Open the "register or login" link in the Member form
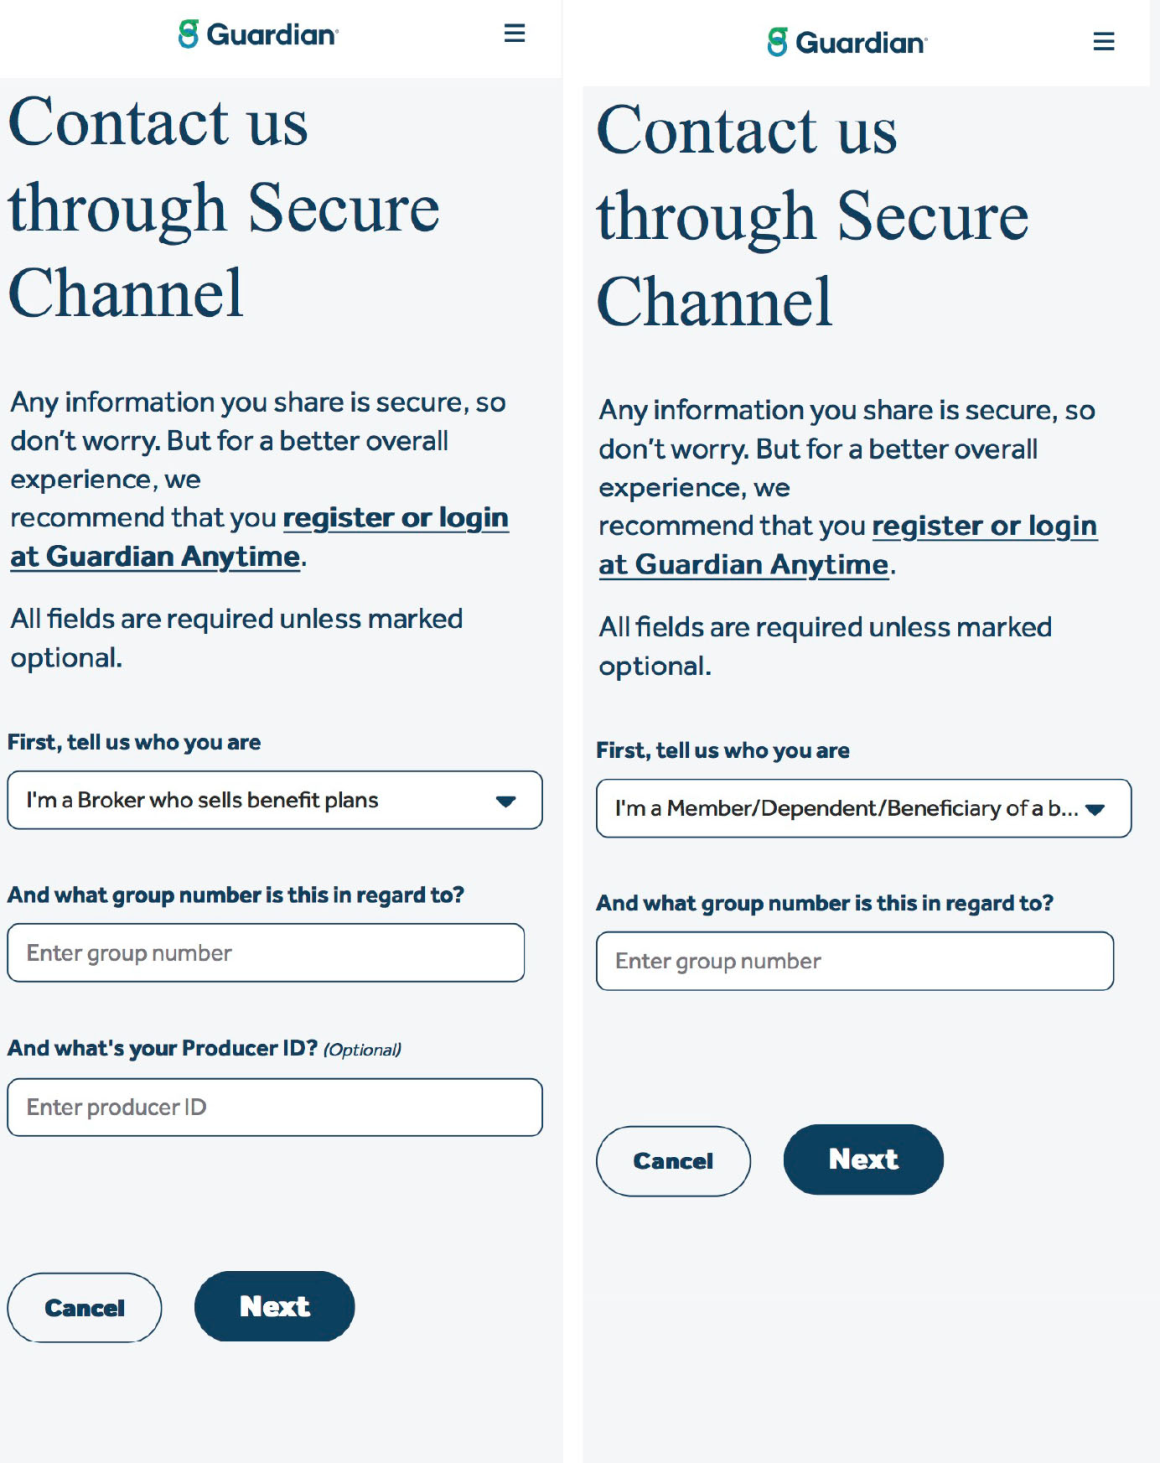 [x=984, y=526]
